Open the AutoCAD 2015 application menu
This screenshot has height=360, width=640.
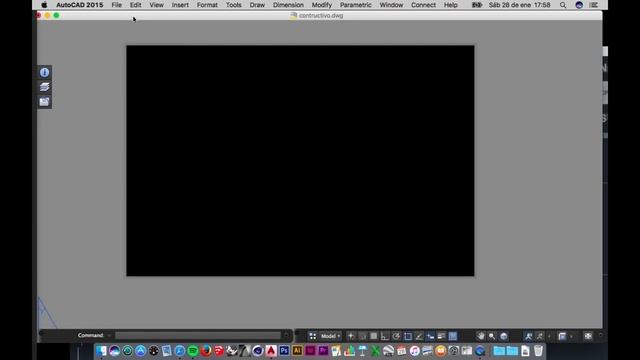tap(80, 5)
